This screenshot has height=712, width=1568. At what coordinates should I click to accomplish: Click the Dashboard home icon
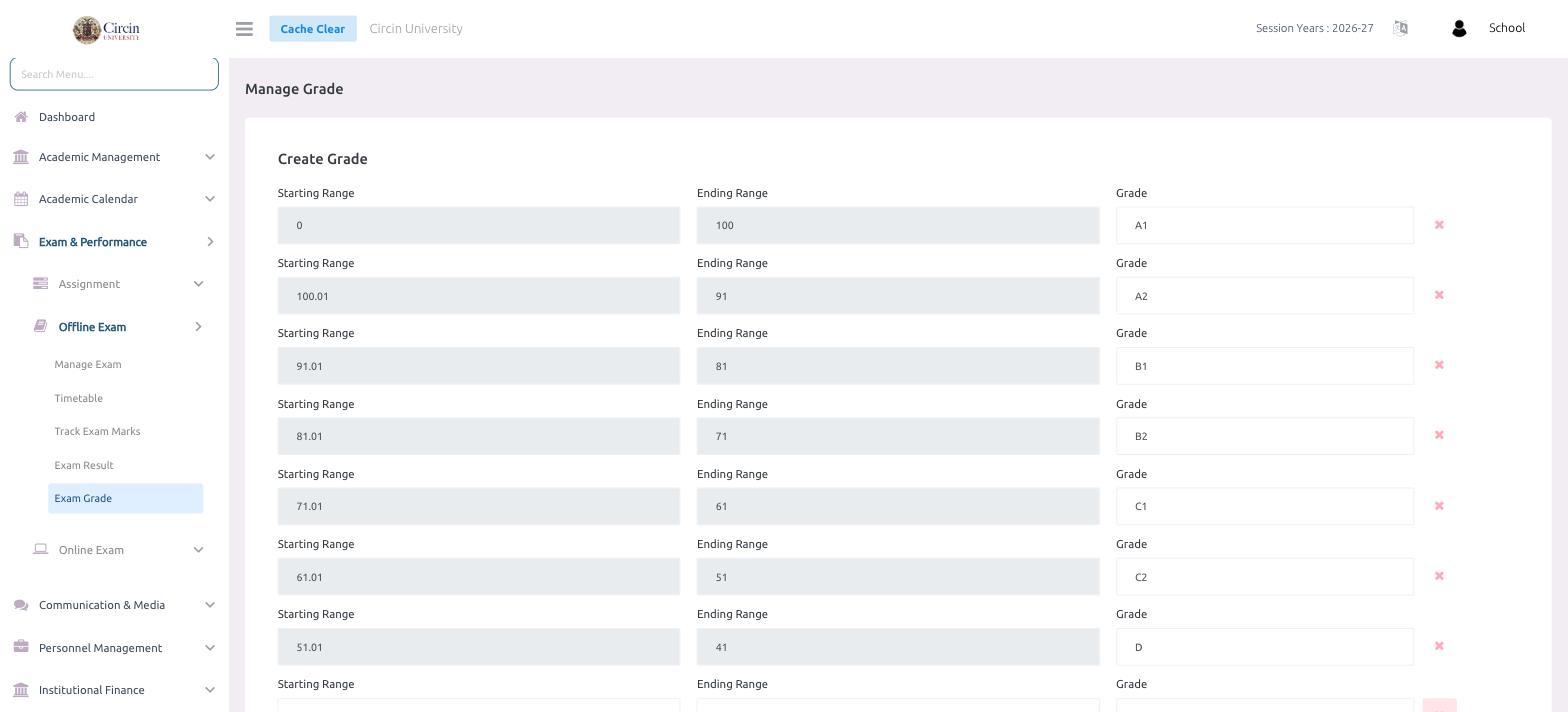(21, 117)
